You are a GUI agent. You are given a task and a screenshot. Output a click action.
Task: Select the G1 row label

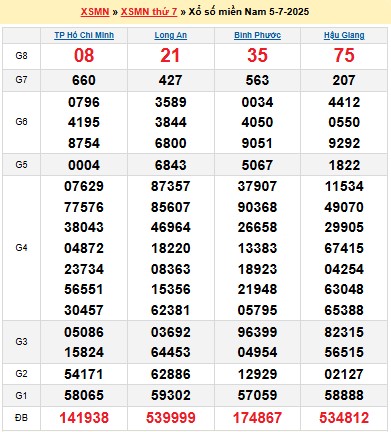click(21, 396)
